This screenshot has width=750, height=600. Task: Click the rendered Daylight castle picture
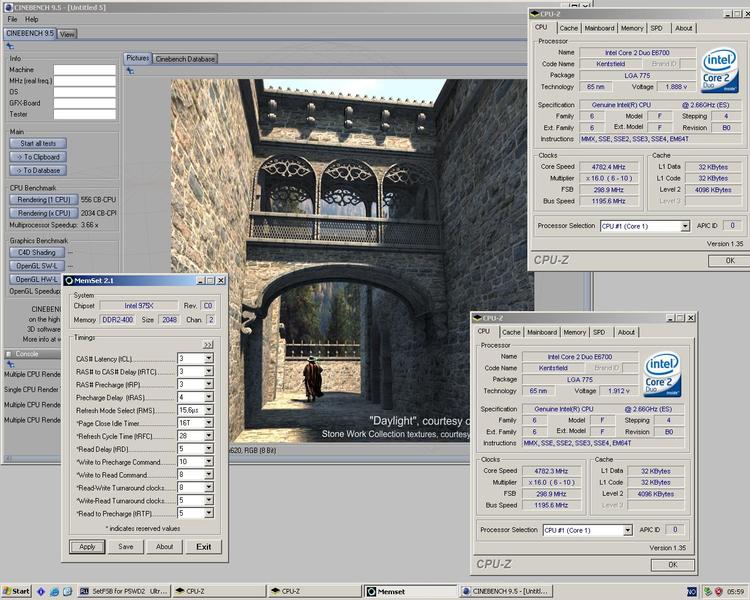[352, 261]
